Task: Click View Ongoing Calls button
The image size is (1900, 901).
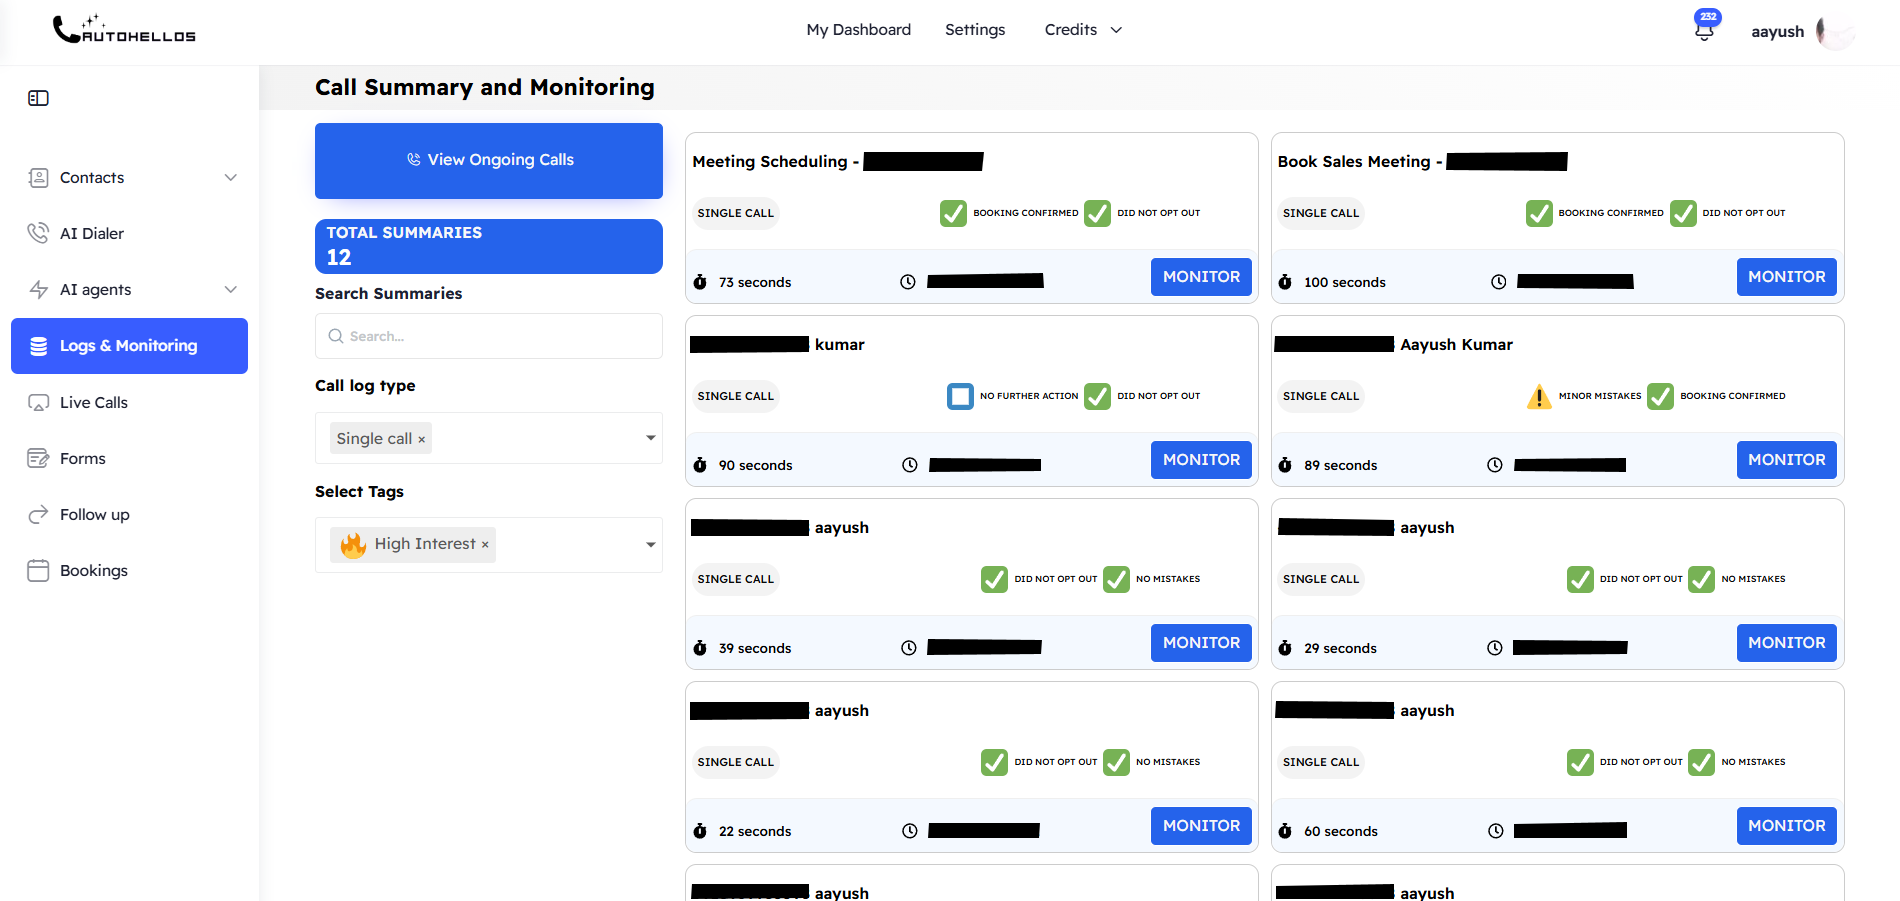Action: (489, 161)
